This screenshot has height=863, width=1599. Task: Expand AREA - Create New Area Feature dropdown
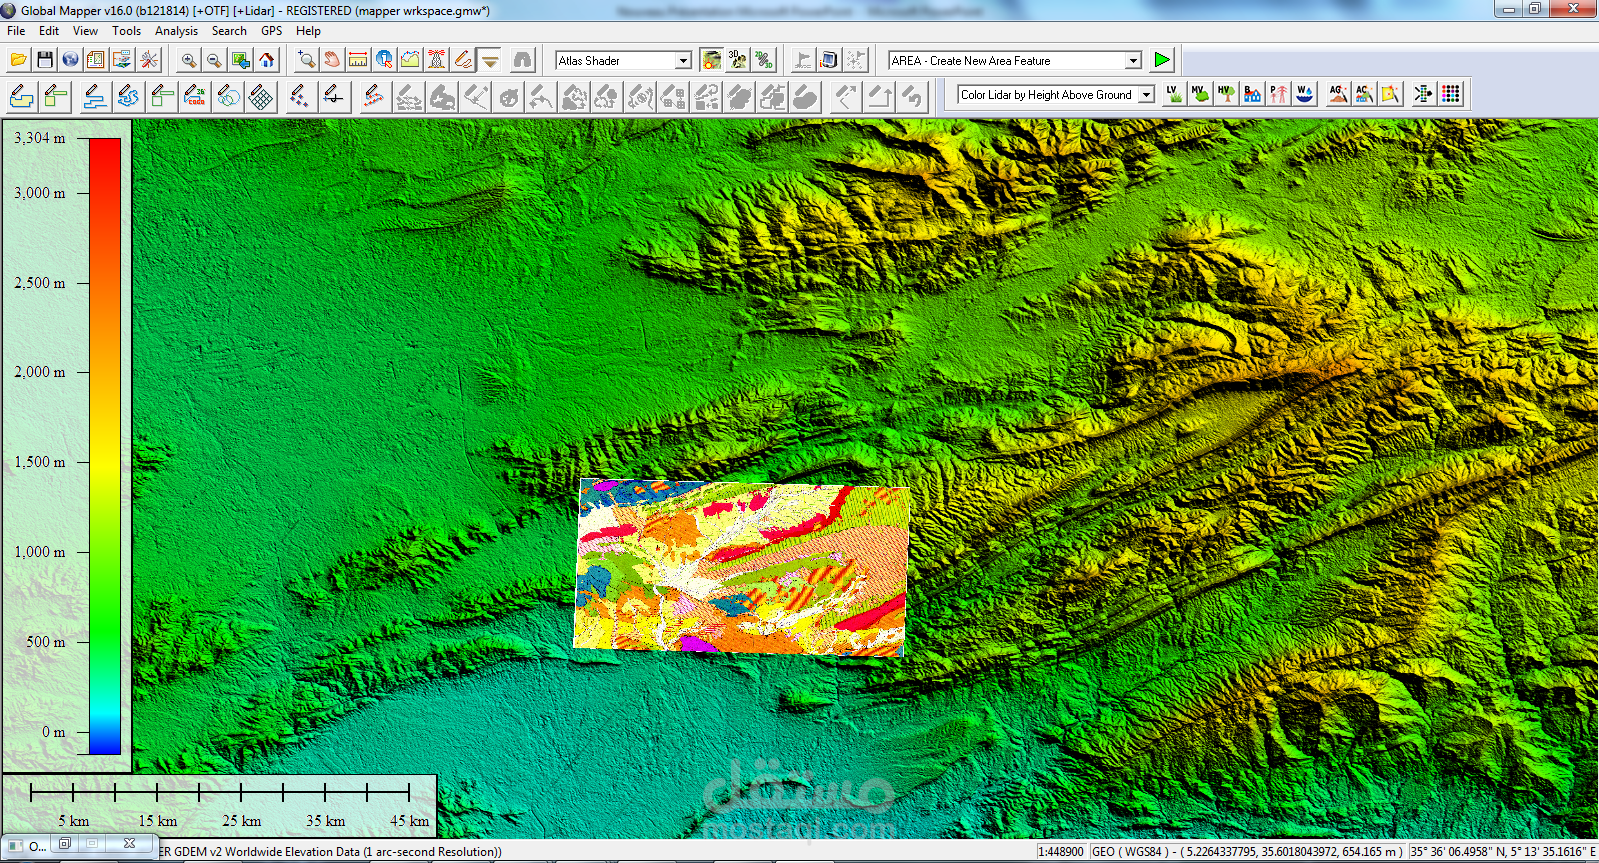(1133, 61)
